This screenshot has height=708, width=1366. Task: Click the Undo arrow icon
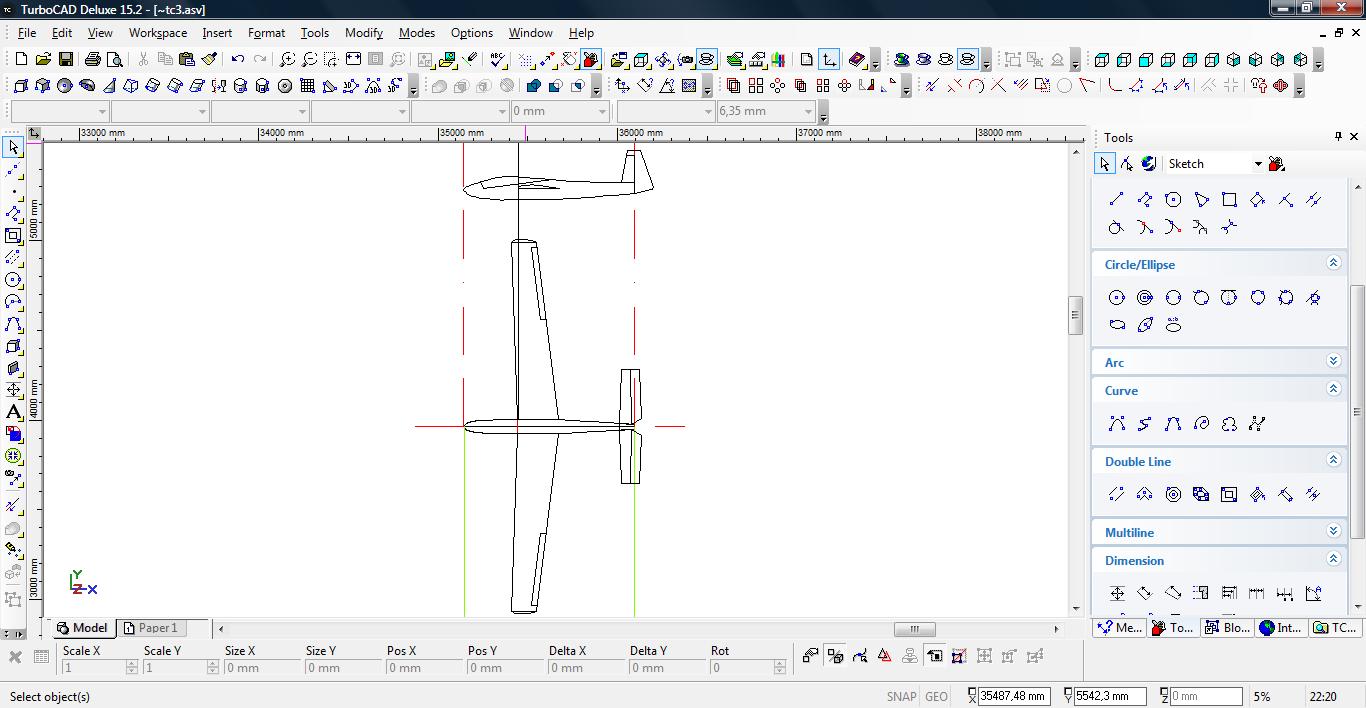click(x=238, y=60)
